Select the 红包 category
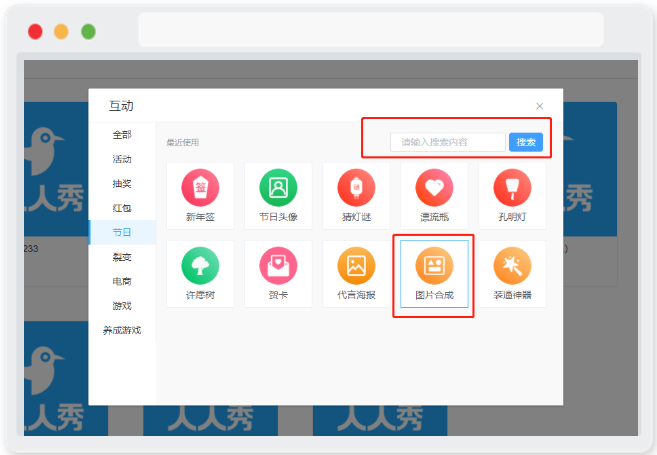The image size is (657, 455). (122, 208)
